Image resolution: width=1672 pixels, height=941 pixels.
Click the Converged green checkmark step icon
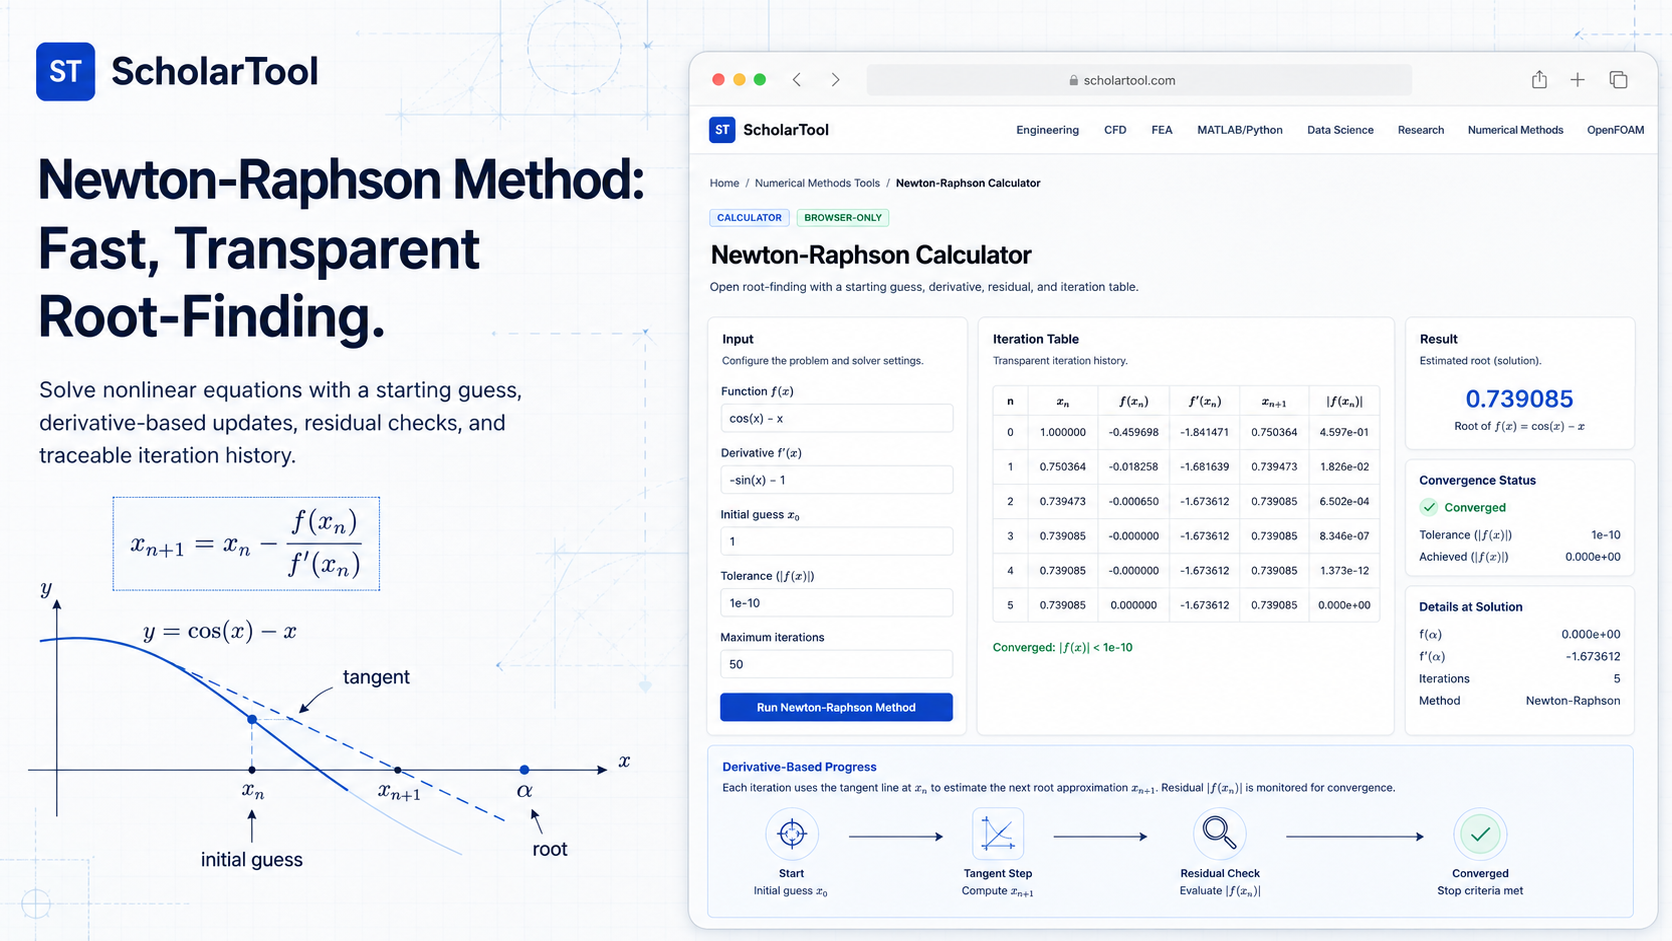click(1480, 833)
